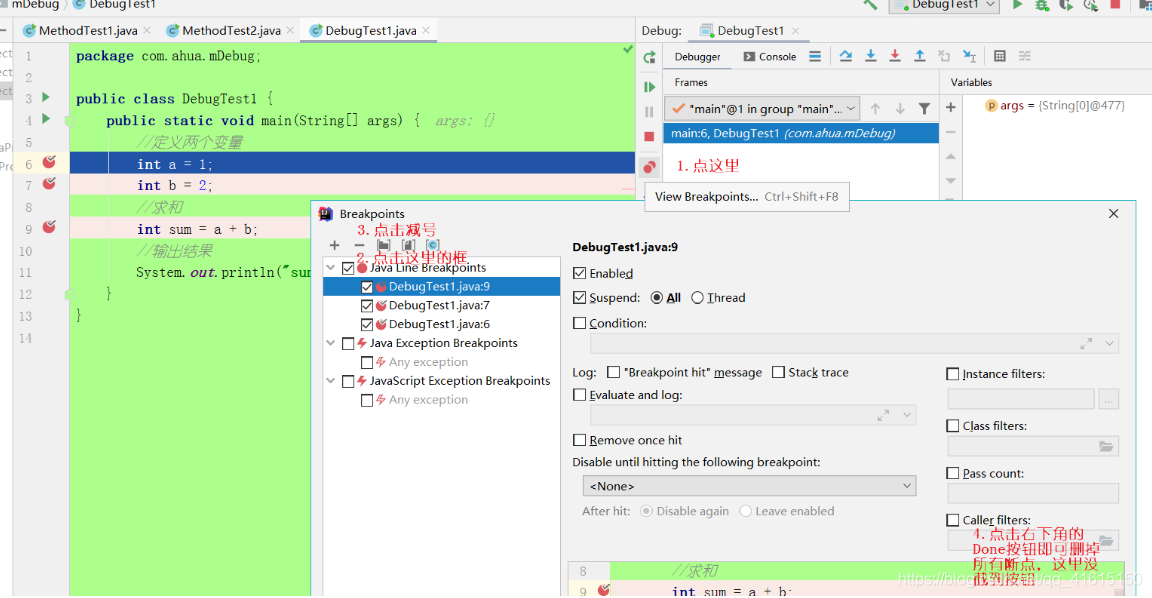Toggle breakpoint on line 9 gutter

point(49,227)
